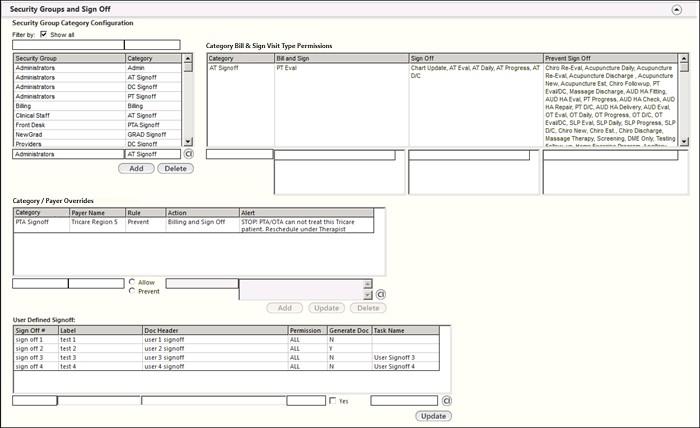
Task: Click Update under User Defined Signoff
Action: (x=433, y=416)
